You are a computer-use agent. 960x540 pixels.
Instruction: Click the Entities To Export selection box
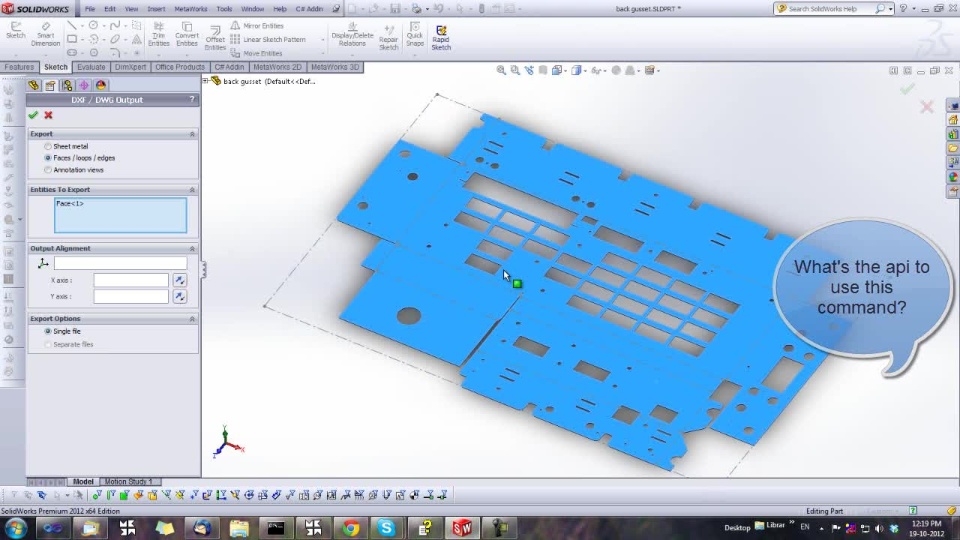pos(121,215)
